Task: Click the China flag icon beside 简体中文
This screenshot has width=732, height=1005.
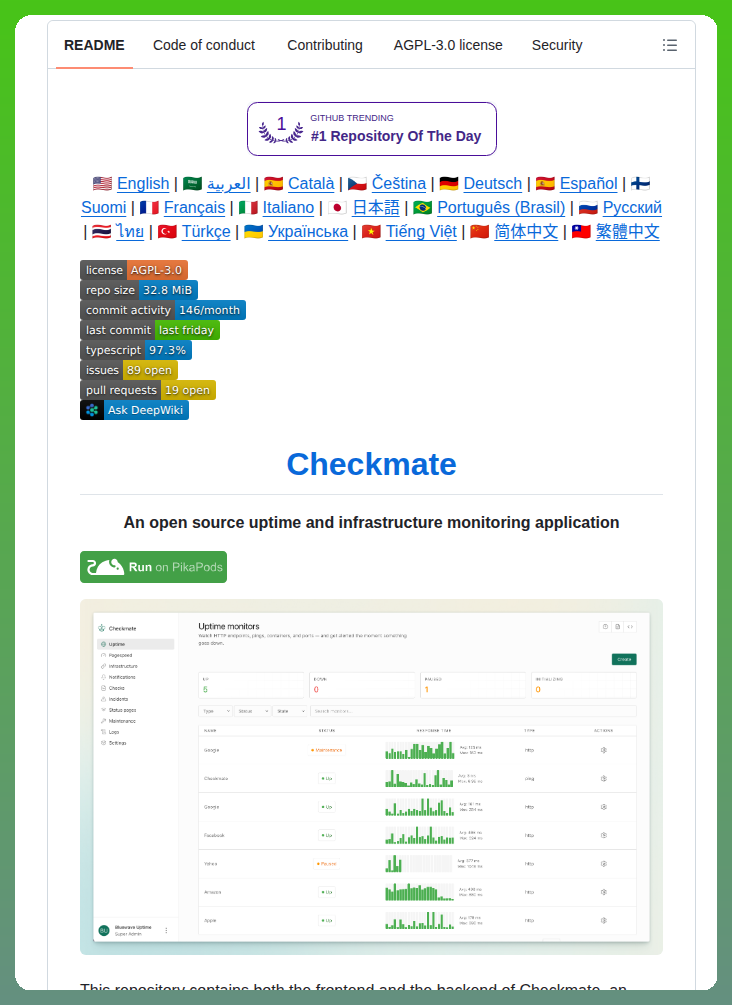Action: coord(479,231)
